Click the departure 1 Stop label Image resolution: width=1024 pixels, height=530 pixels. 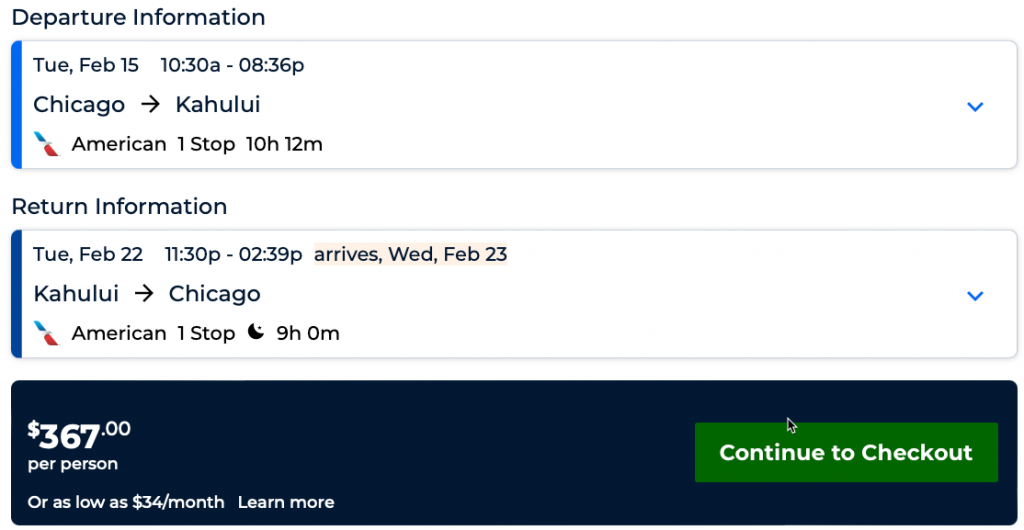[206, 144]
